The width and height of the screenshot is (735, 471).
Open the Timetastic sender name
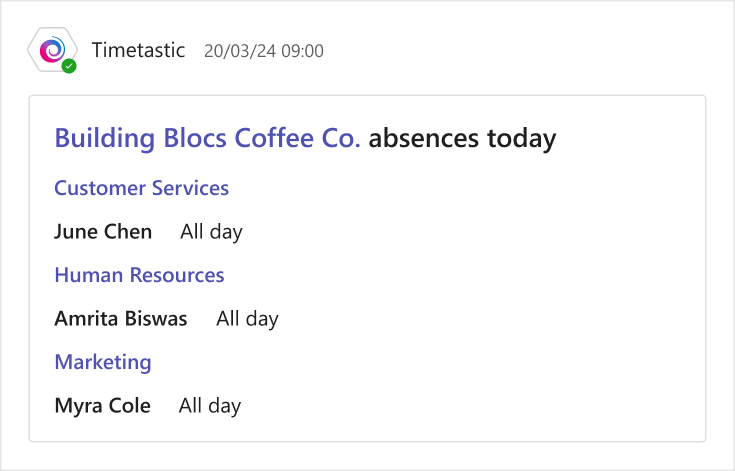138,50
